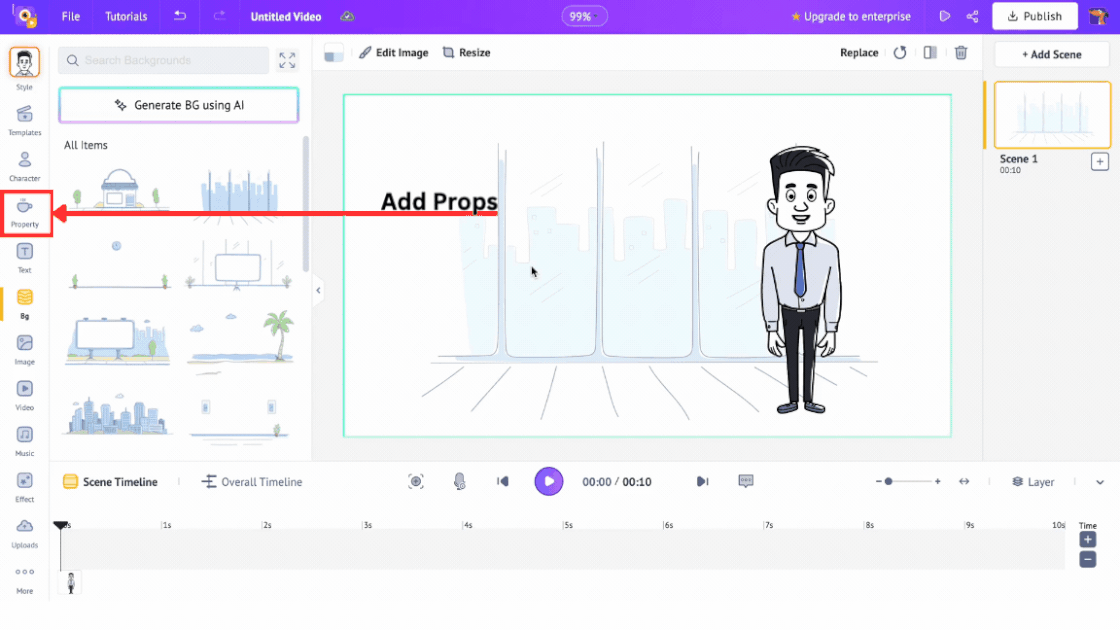Click the delete trash icon
Viewport: 1120px width, 630px height.
pos(961,53)
